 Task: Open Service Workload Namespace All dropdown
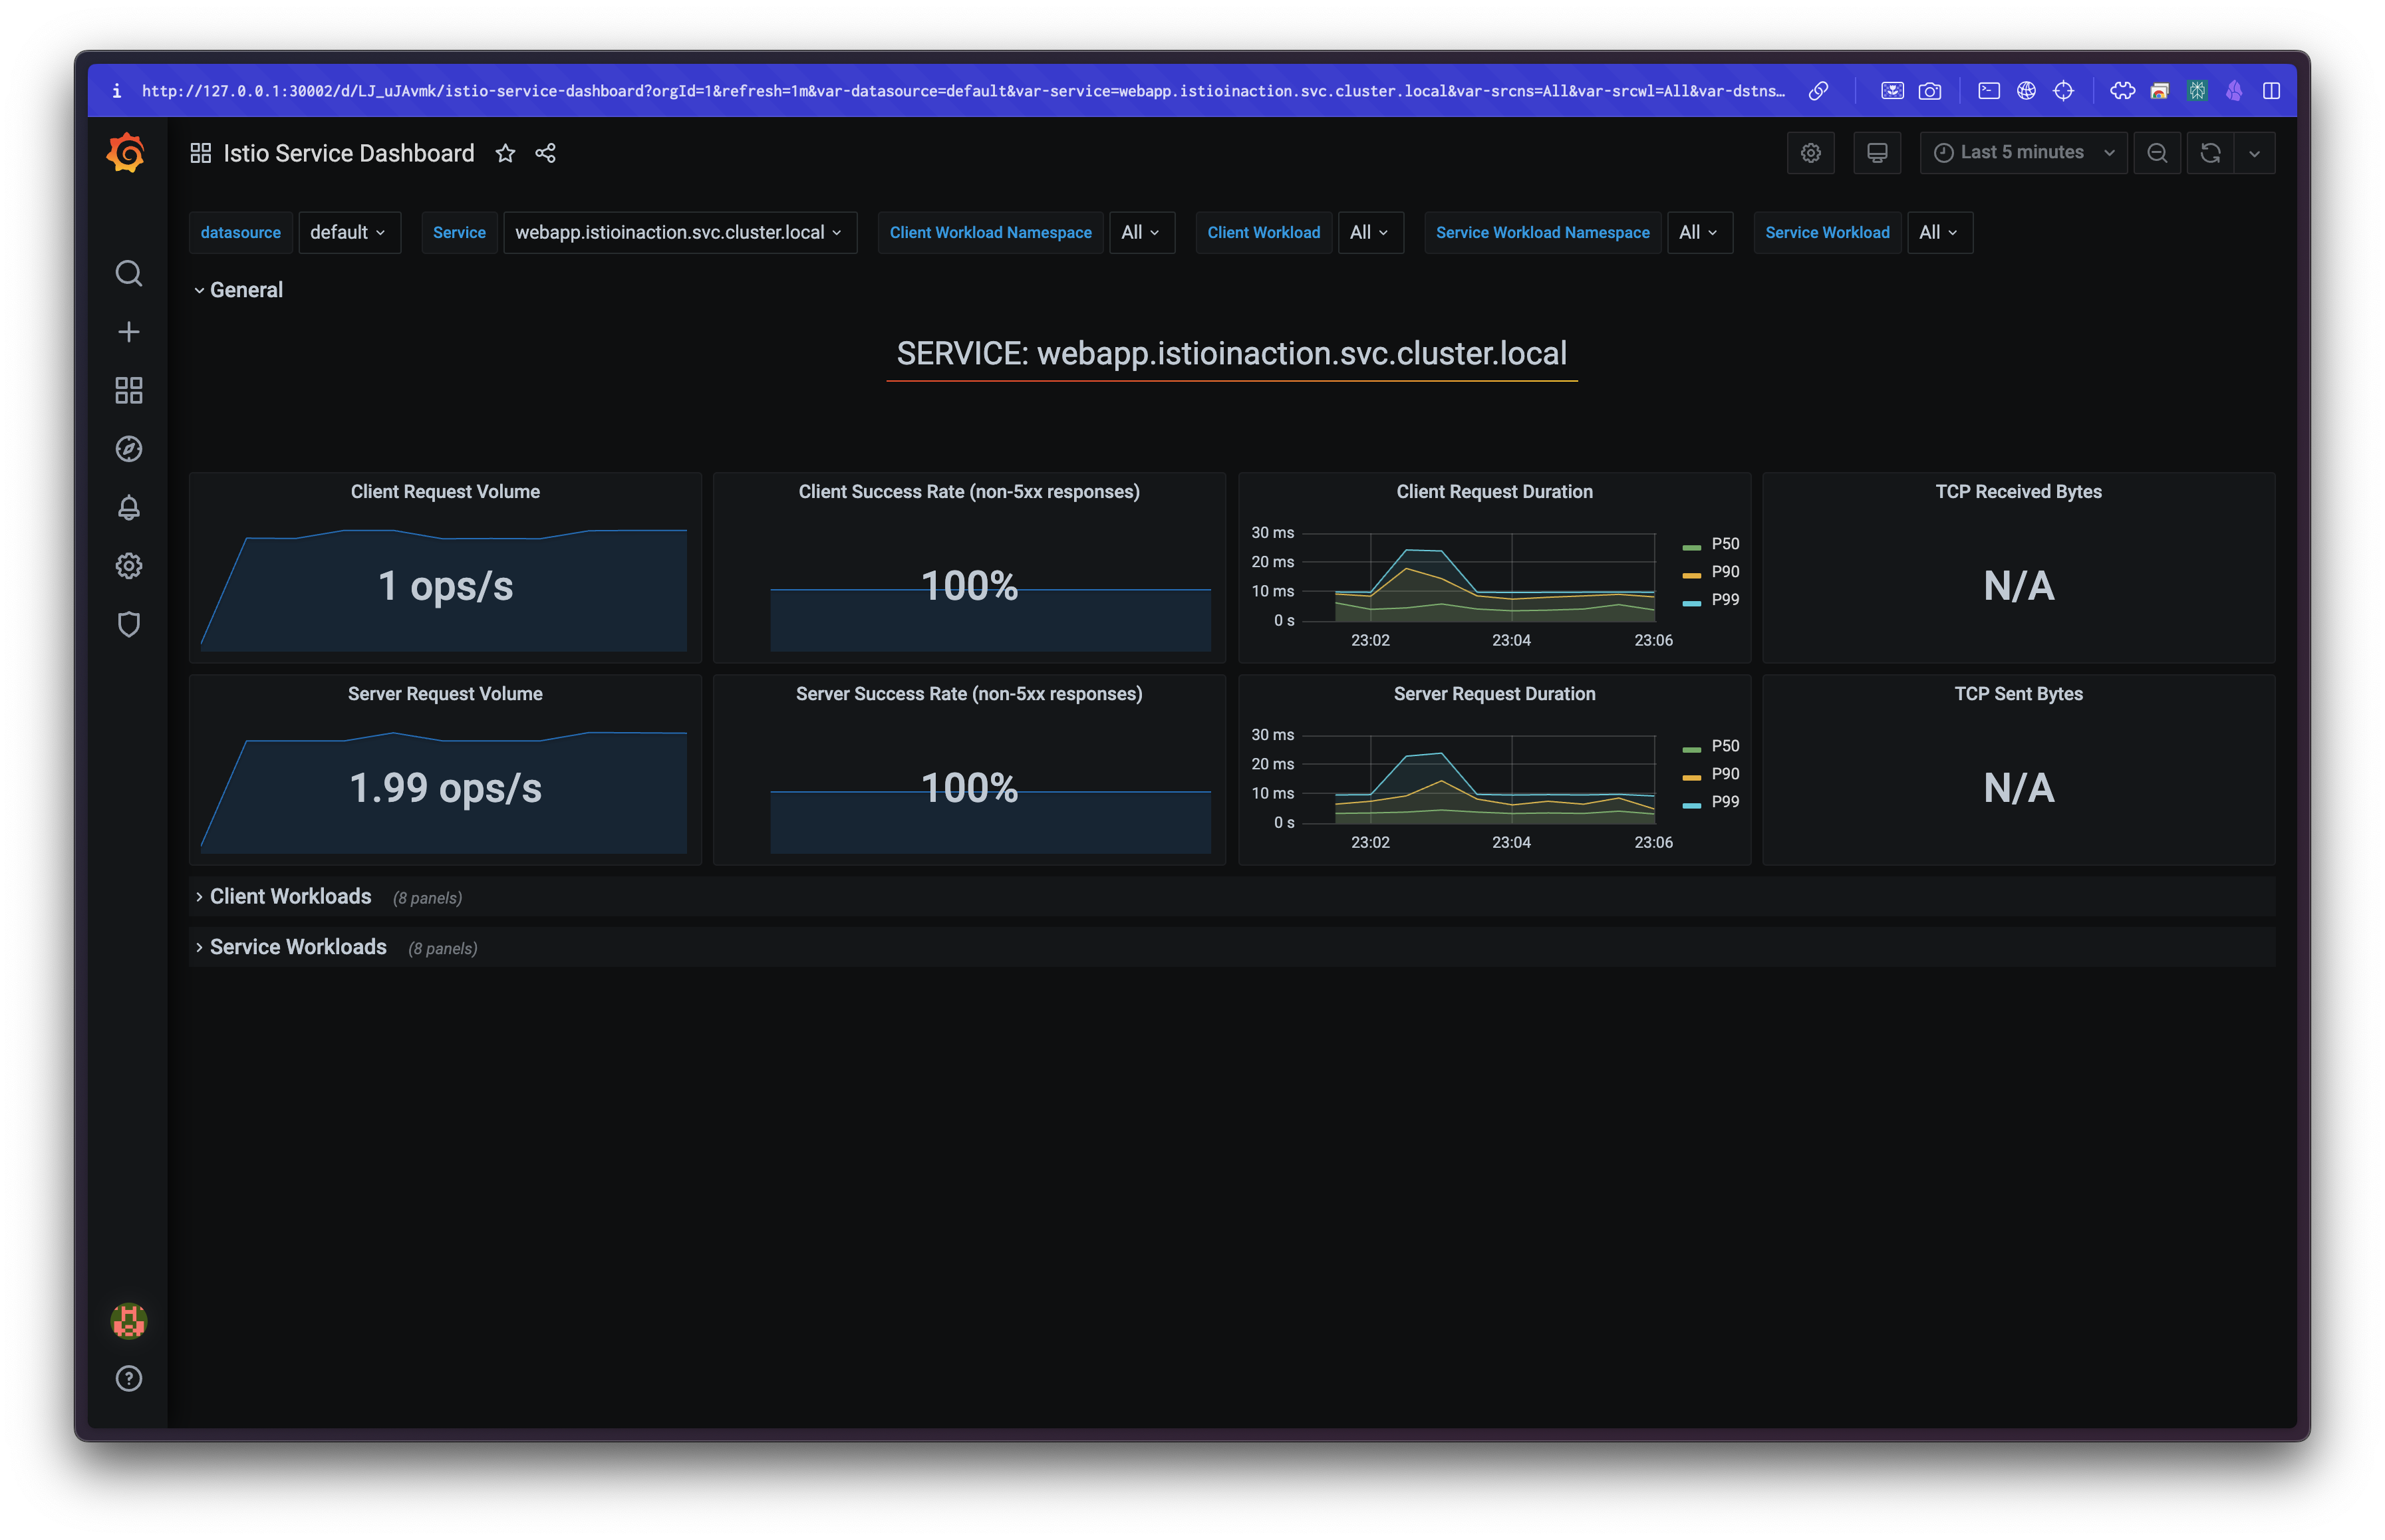pos(1699,232)
